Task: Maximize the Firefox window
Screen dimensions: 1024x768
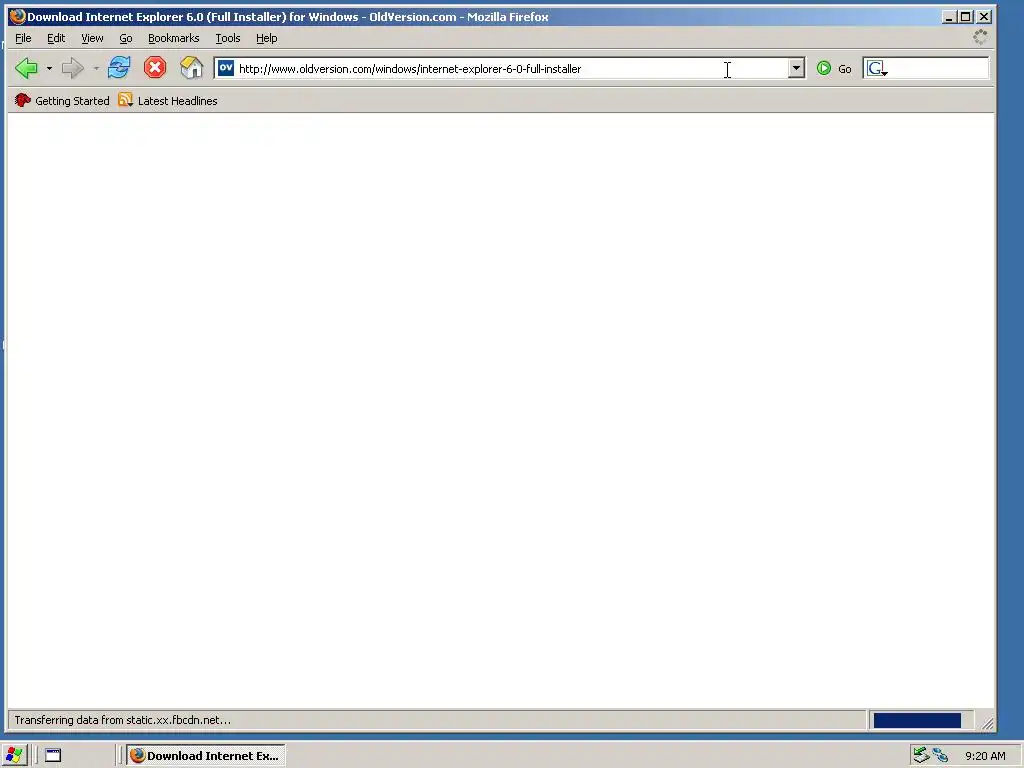Action: [x=966, y=17]
